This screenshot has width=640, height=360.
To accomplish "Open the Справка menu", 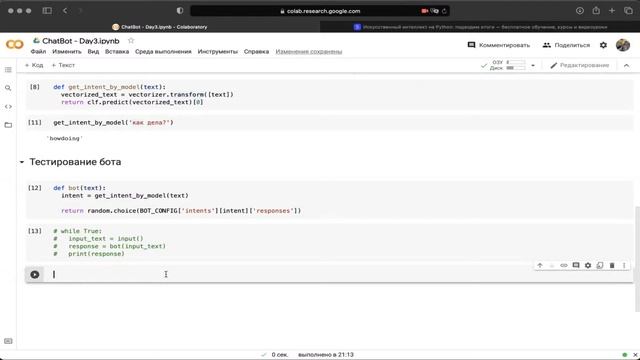I will 256,51.
